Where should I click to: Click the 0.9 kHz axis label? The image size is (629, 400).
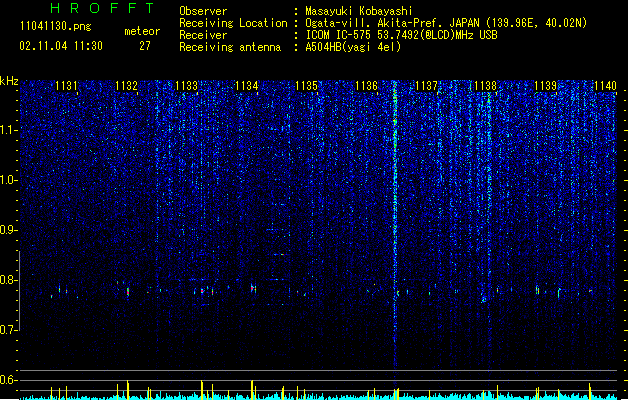pyautogui.click(x=9, y=230)
